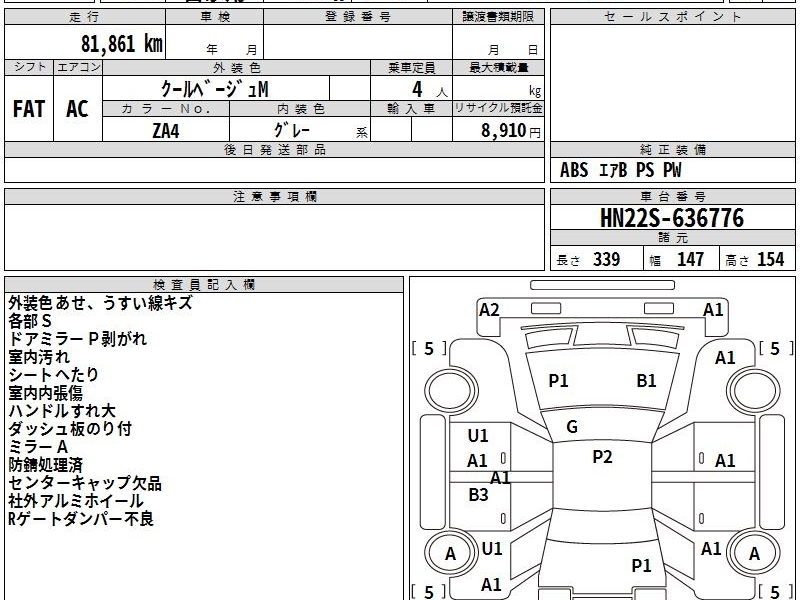Click the 後日発送部品 header bar
Screen dimensions: 800x600
pyautogui.click(x=274, y=149)
